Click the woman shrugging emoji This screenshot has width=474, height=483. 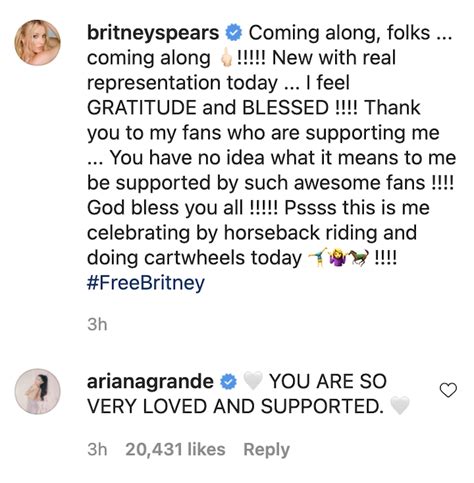click(338, 258)
